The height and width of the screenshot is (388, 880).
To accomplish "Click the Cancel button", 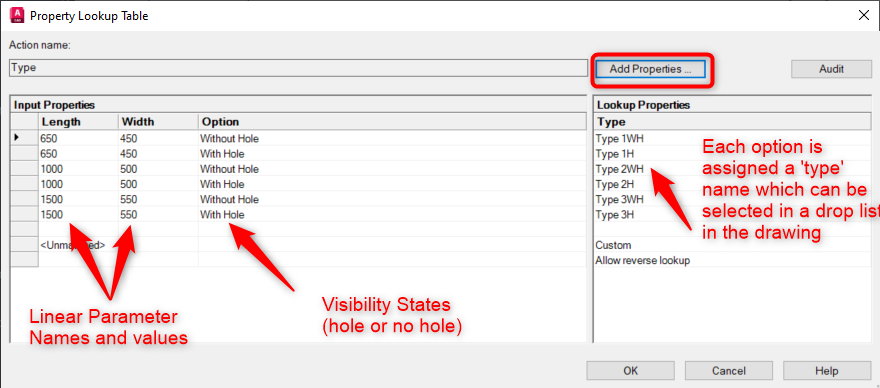I will pyautogui.click(x=728, y=371).
